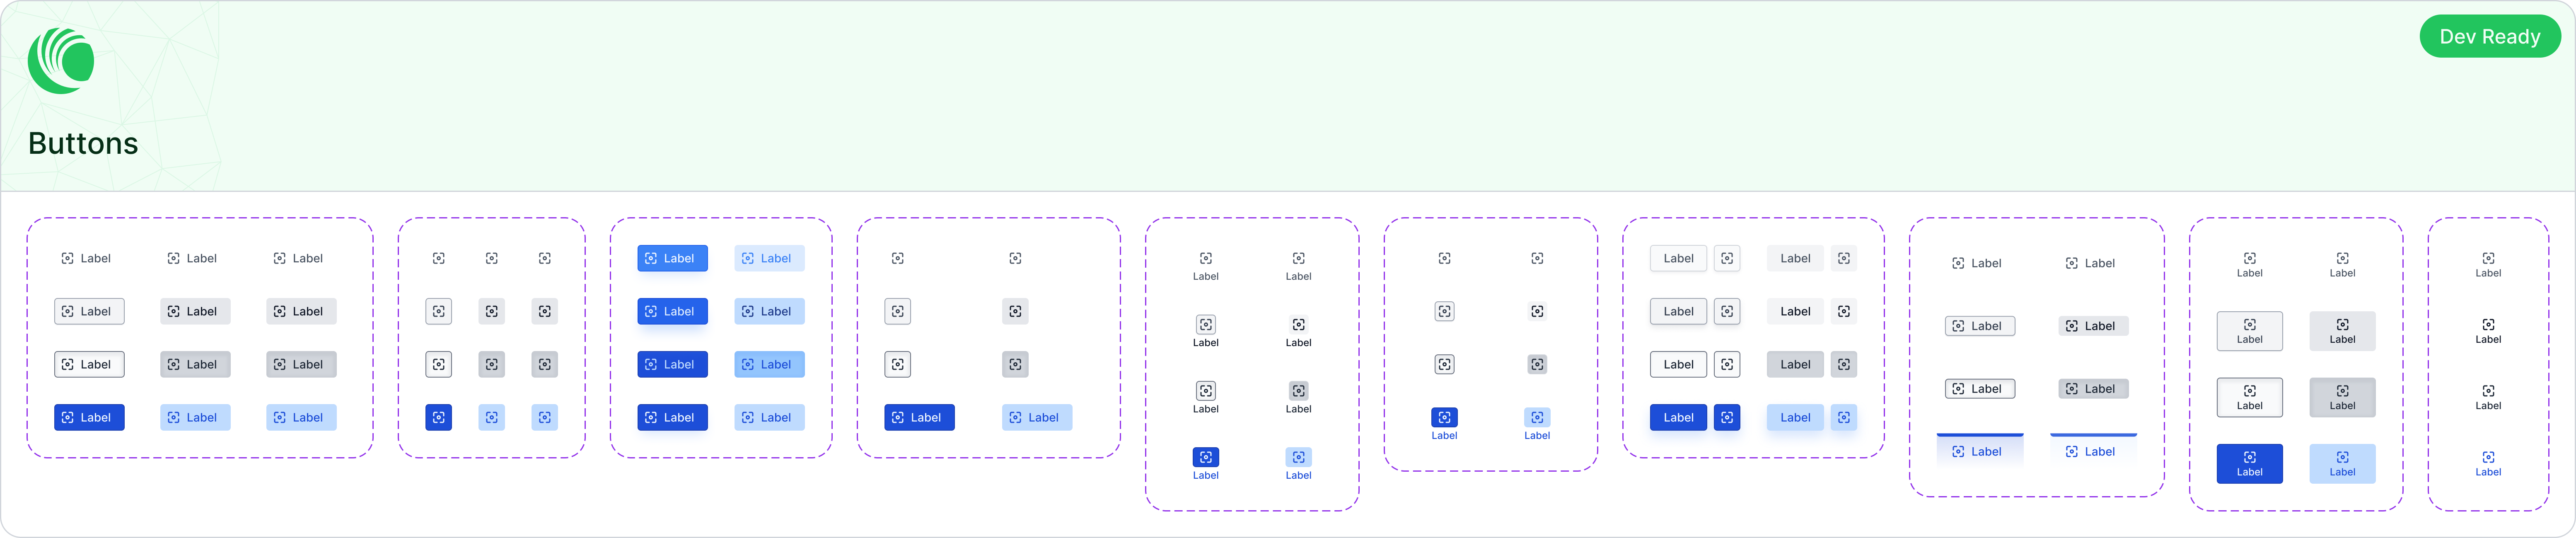
Task: Click the large dark-blue stacked Label button
Action: (x=2249, y=463)
